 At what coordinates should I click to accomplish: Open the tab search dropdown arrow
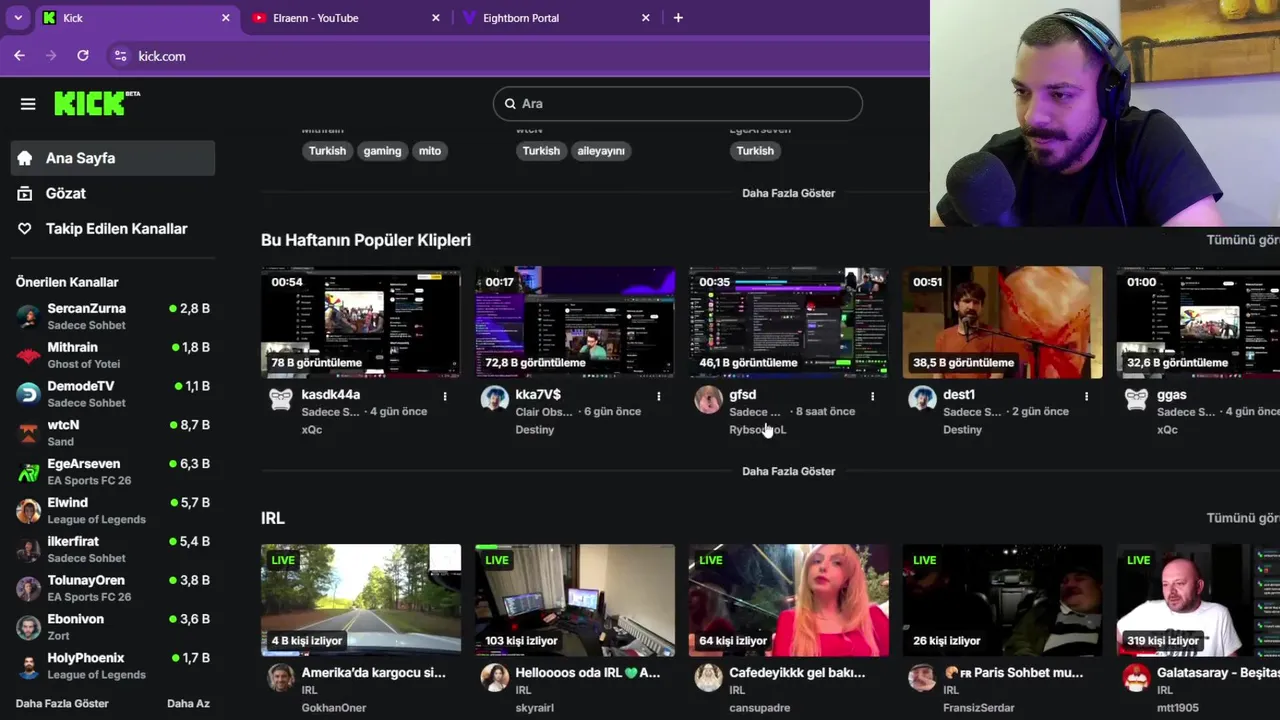[x=18, y=18]
